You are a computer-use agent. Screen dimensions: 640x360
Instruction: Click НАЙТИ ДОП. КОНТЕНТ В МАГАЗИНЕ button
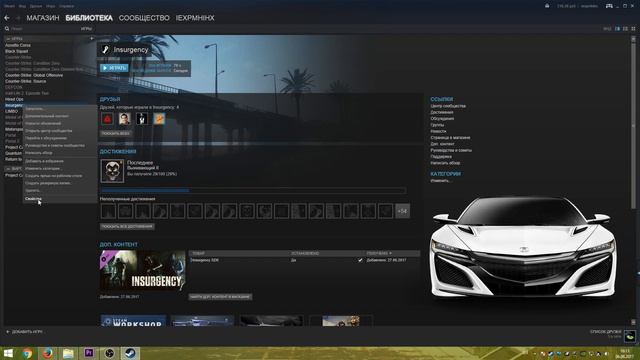click(x=220, y=297)
